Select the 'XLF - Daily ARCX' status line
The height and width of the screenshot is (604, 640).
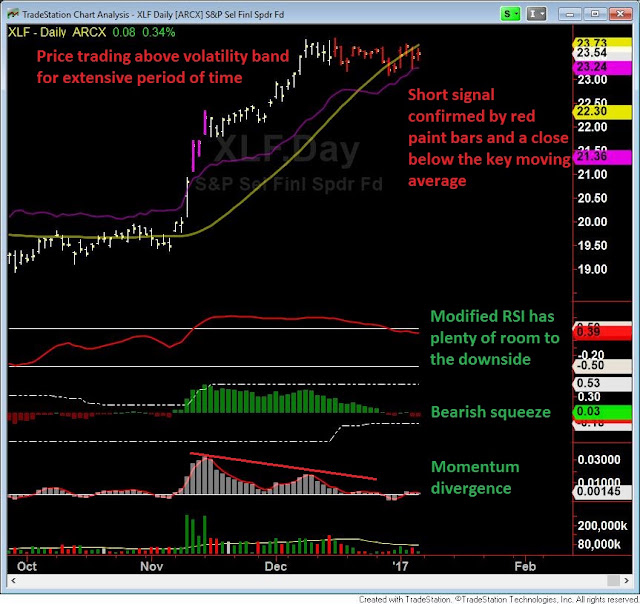(x=57, y=32)
